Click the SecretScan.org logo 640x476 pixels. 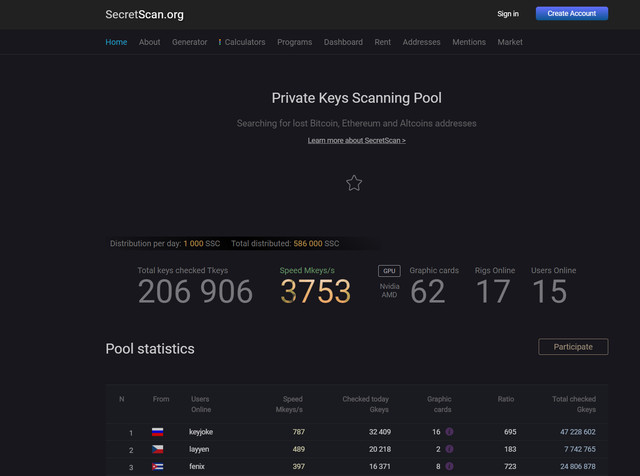[144, 15]
